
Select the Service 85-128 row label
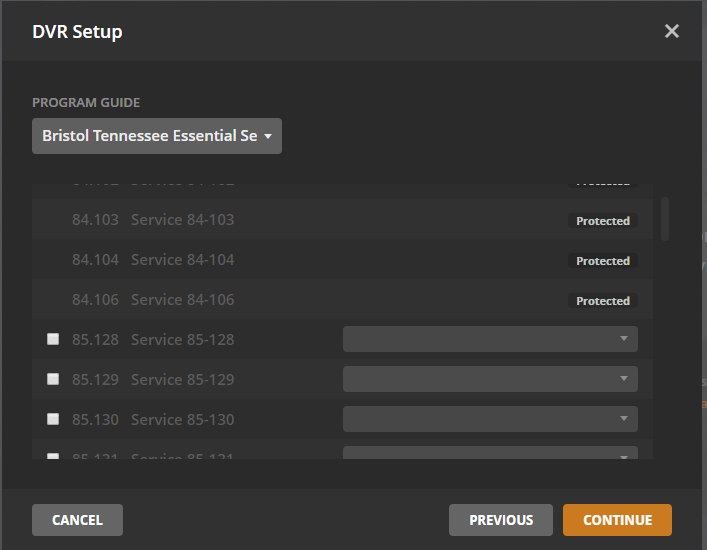(x=182, y=340)
